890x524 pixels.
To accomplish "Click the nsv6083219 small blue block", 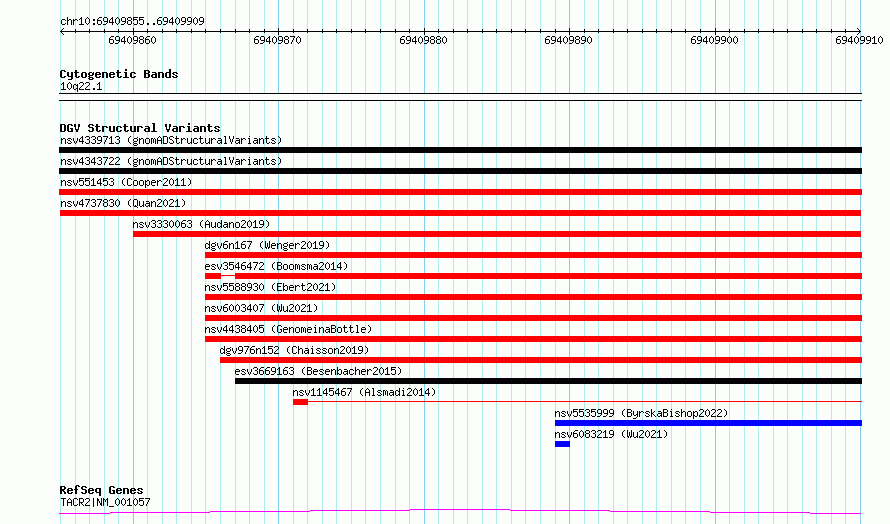I will (562, 445).
